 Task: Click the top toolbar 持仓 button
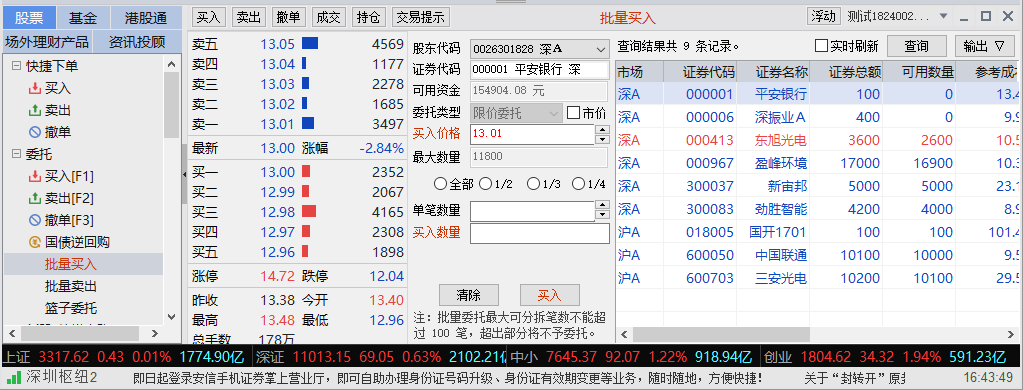click(x=369, y=18)
